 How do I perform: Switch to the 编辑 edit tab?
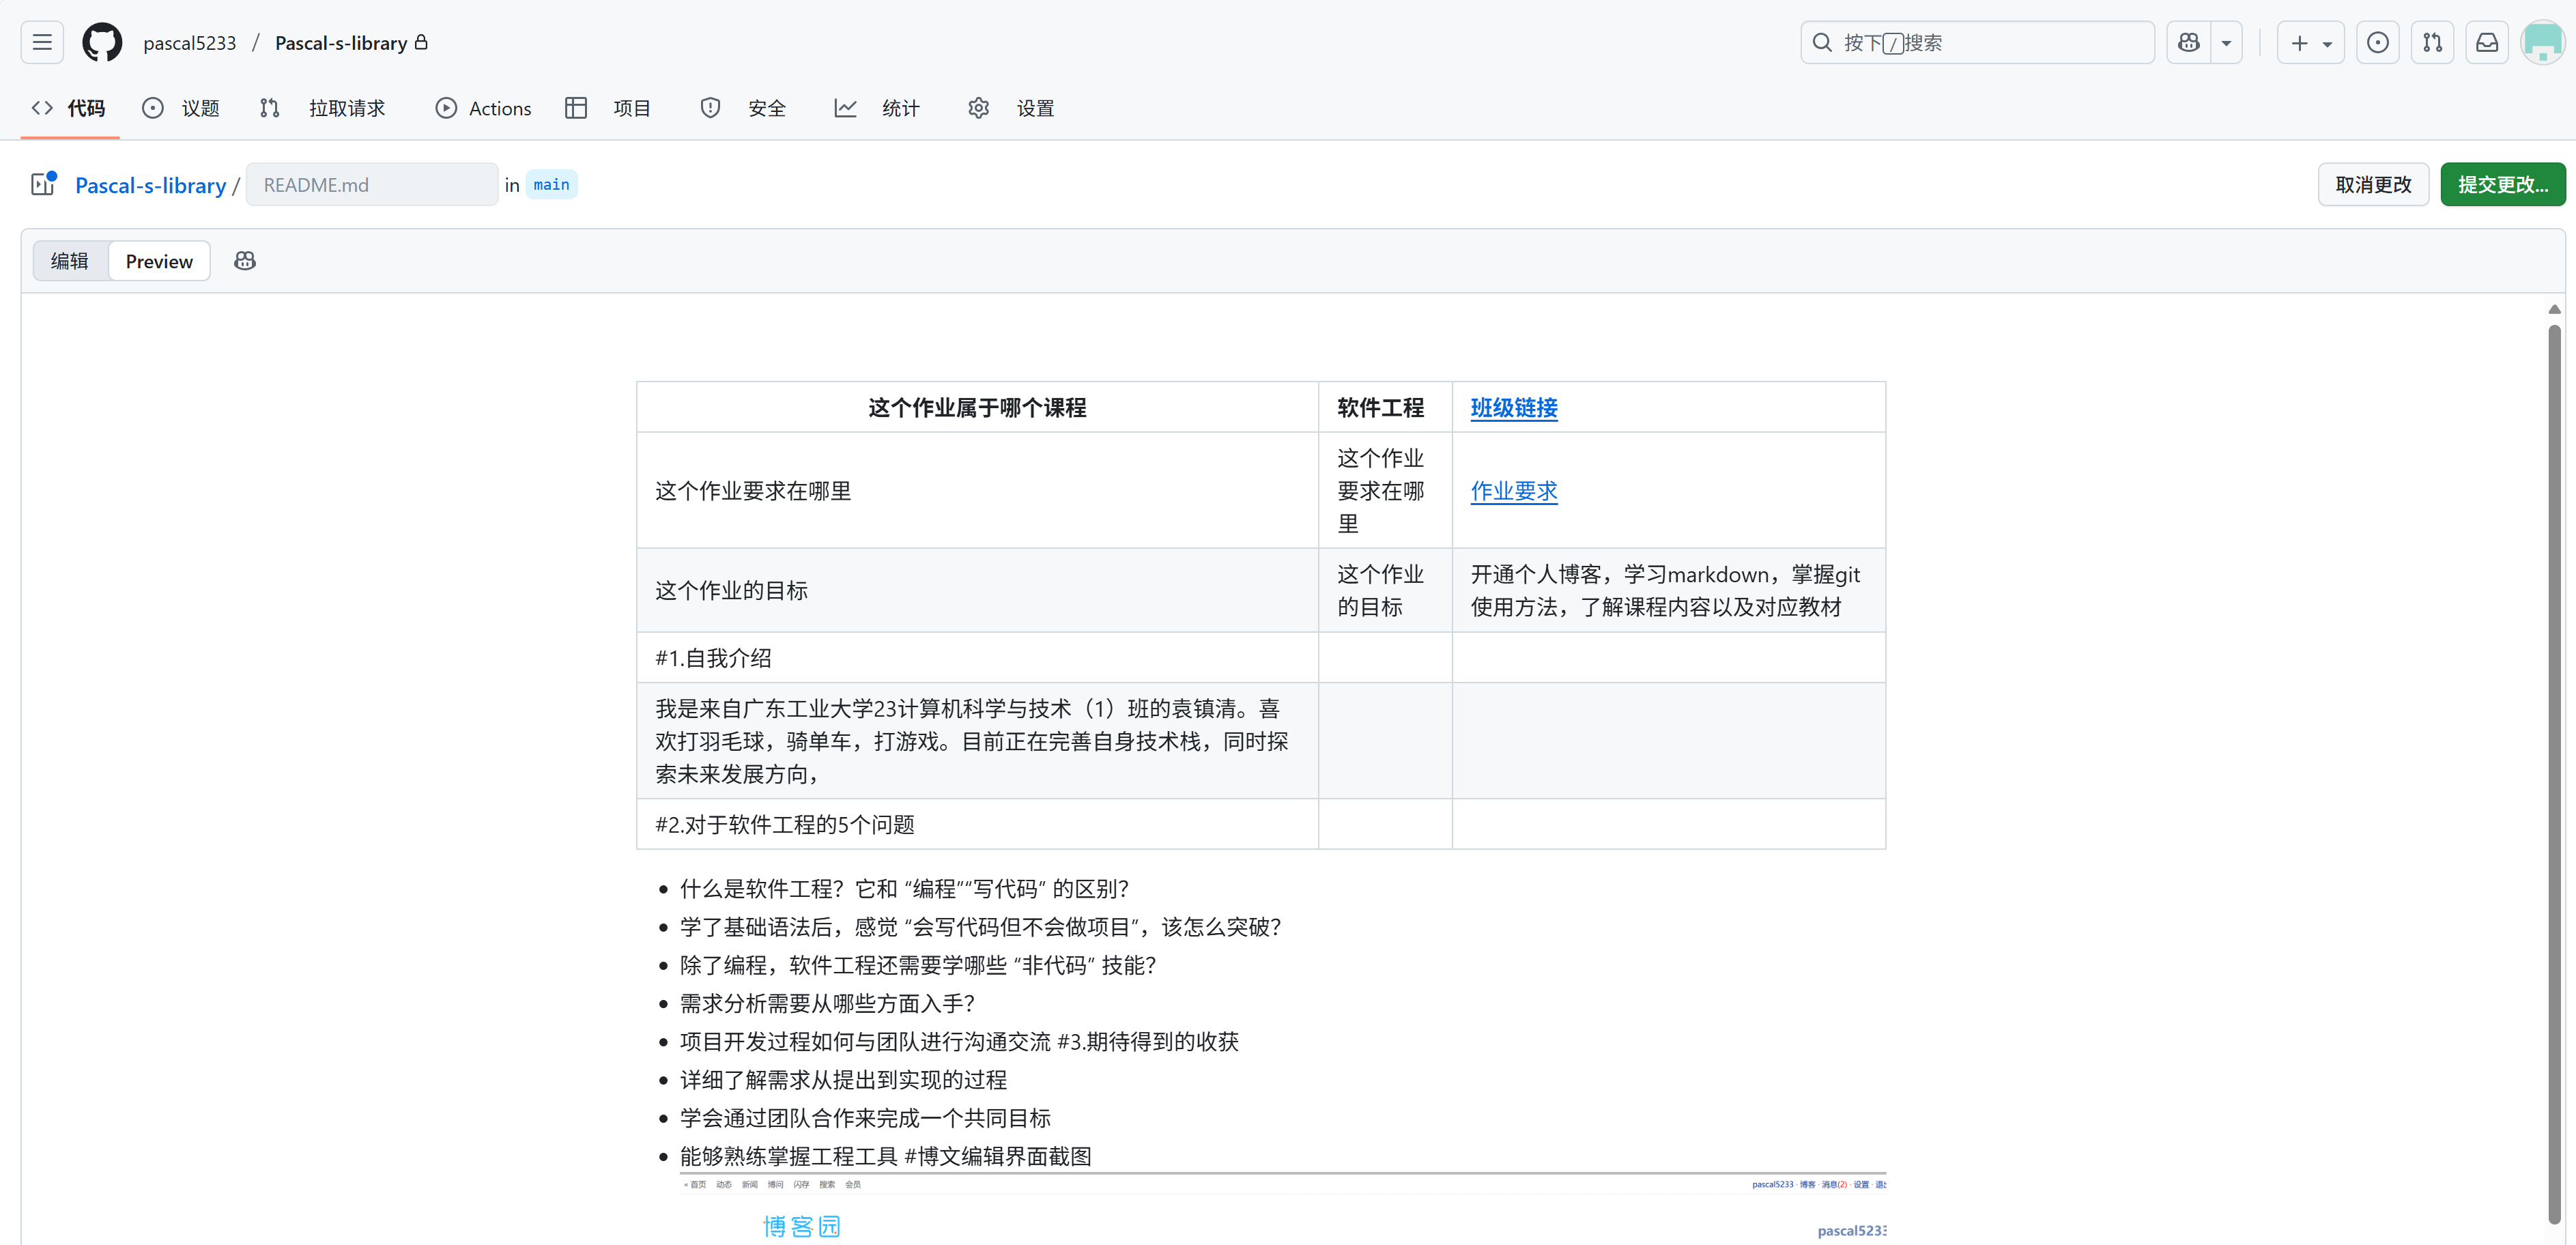click(x=70, y=261)
